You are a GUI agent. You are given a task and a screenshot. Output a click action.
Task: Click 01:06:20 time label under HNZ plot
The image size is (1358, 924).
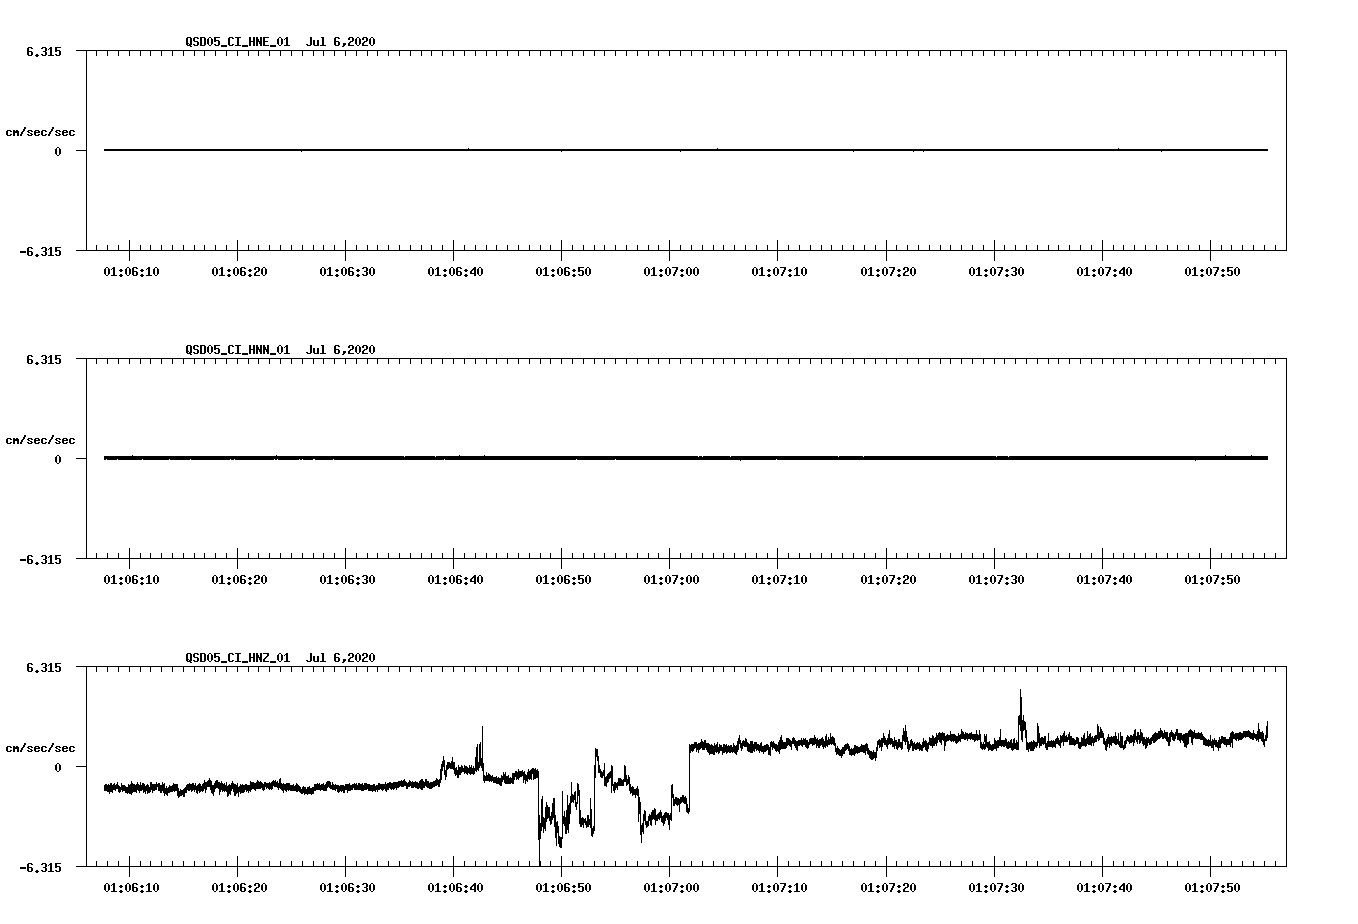238,887
